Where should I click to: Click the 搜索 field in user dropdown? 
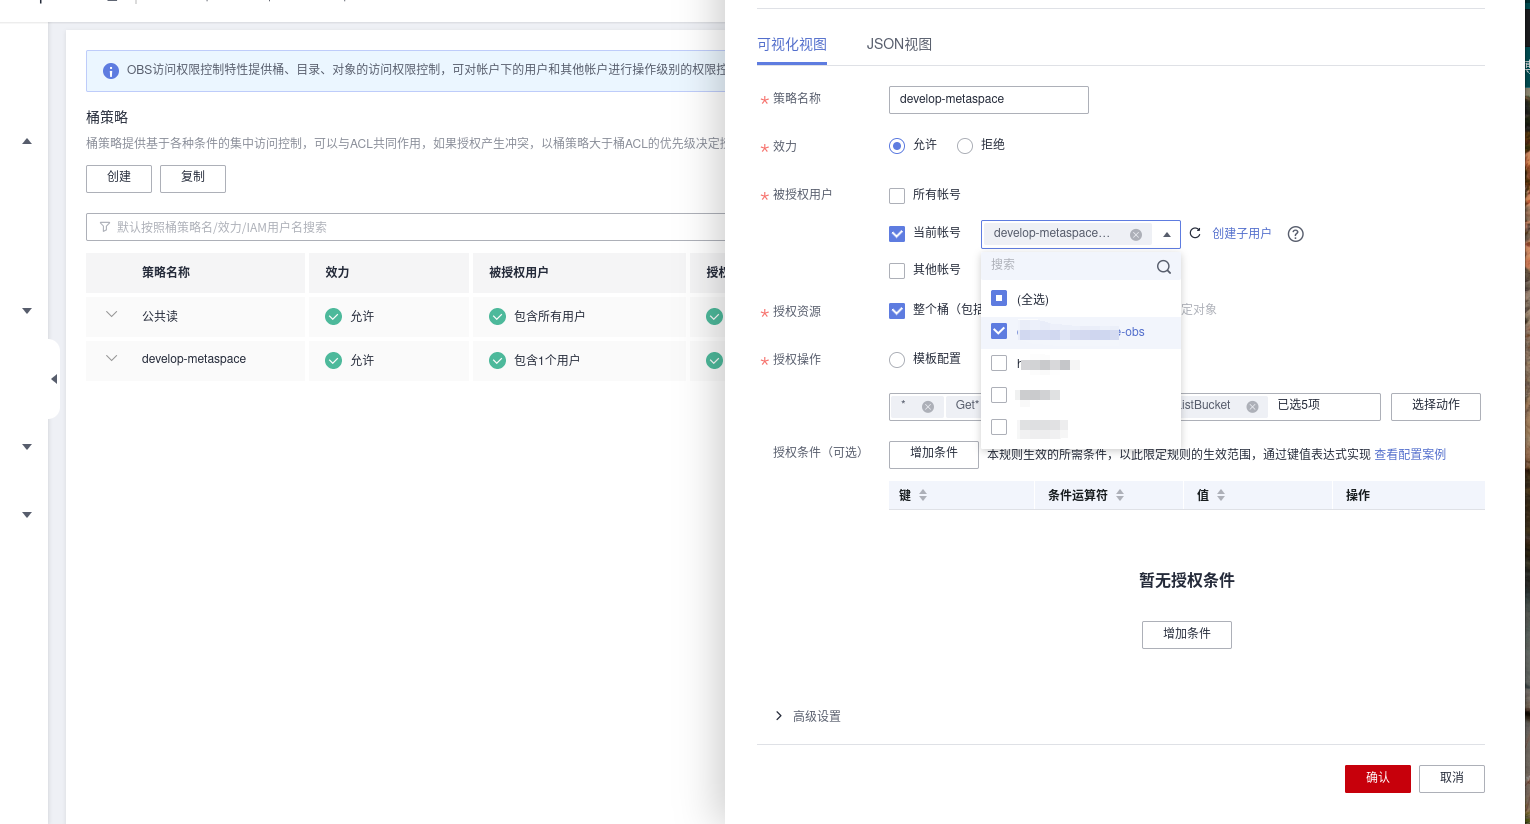click(x=1068, y=265)
